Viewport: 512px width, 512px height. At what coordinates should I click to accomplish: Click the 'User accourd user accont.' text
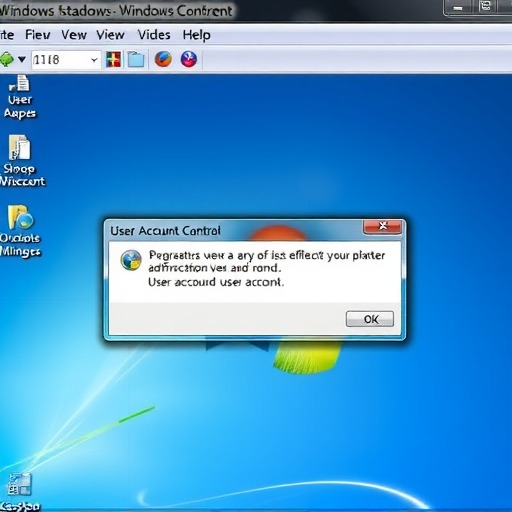tap(216, 282)
